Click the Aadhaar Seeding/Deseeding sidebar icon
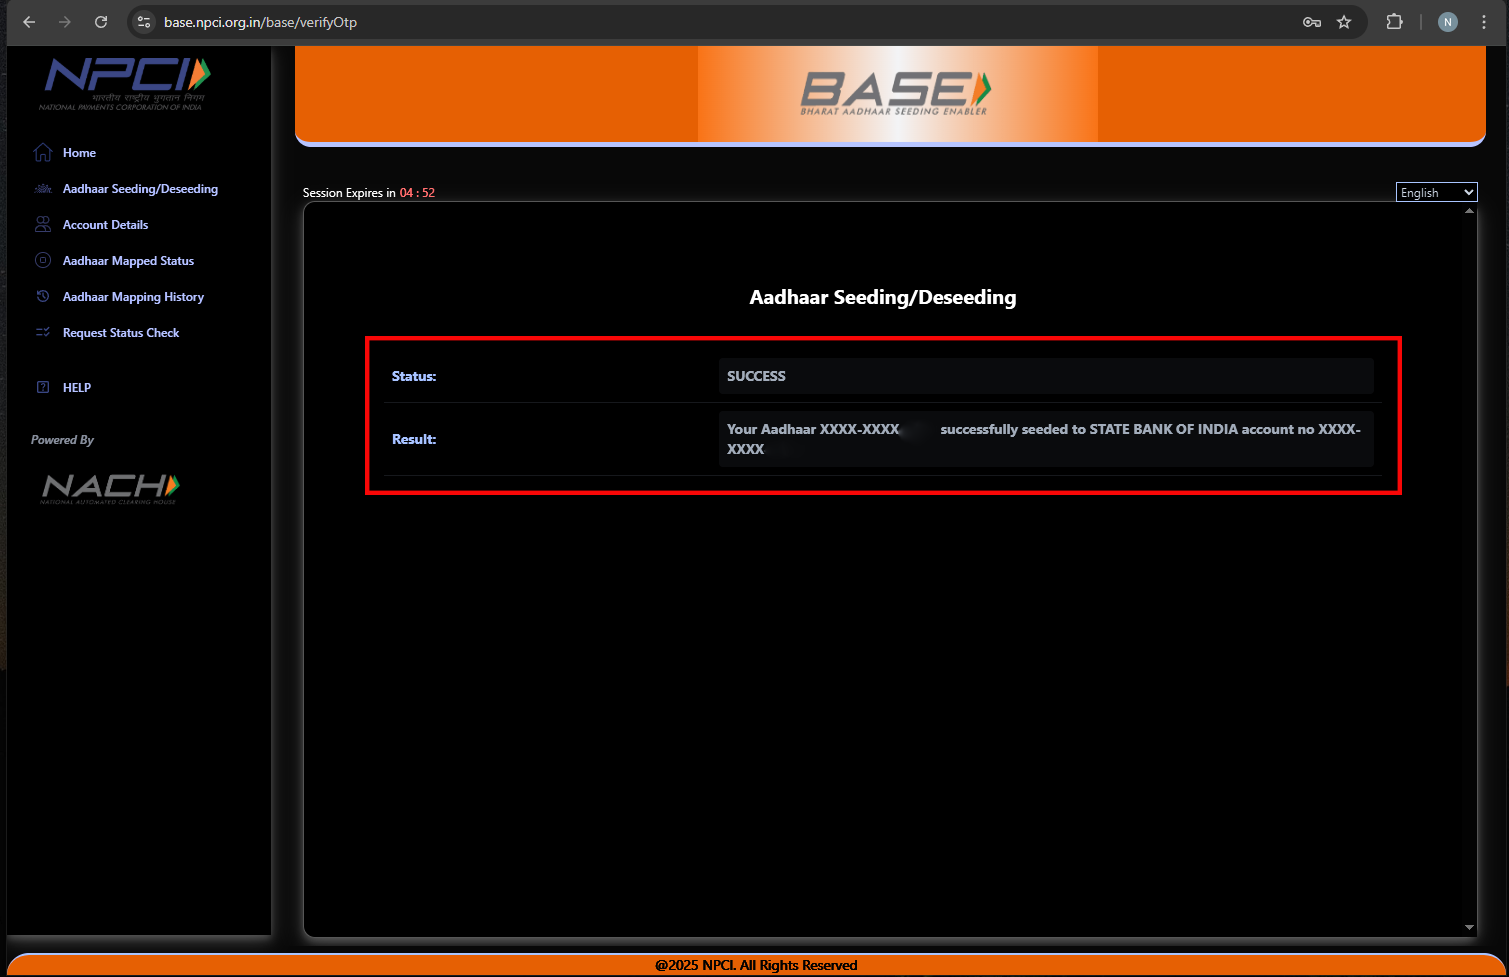 click(43, 189)
